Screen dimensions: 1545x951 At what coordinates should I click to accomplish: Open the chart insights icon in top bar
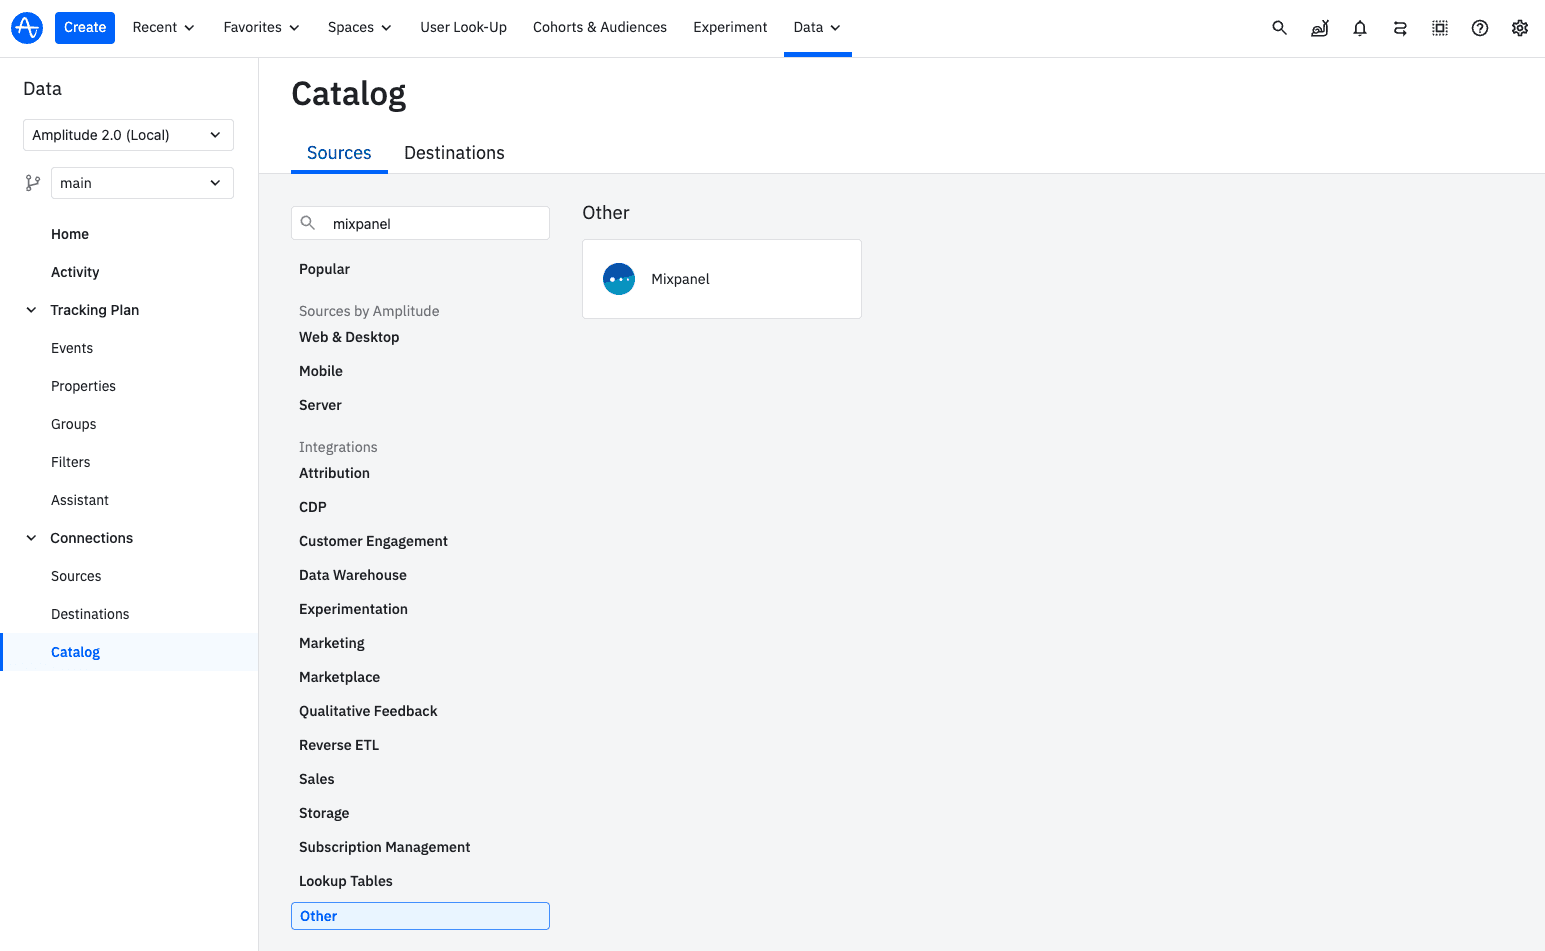click(x=1320, y=27)
